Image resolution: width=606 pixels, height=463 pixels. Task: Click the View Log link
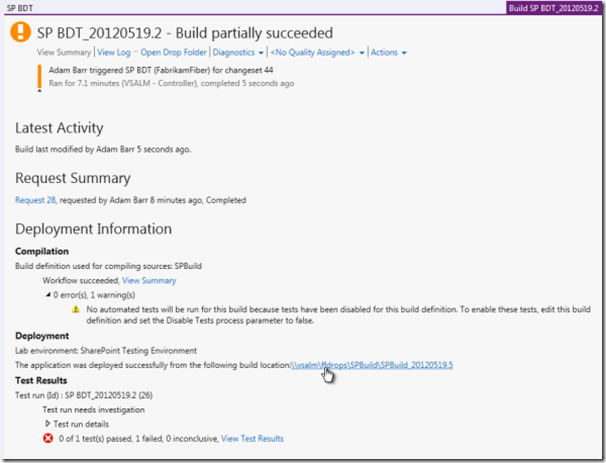click(114, 52)
